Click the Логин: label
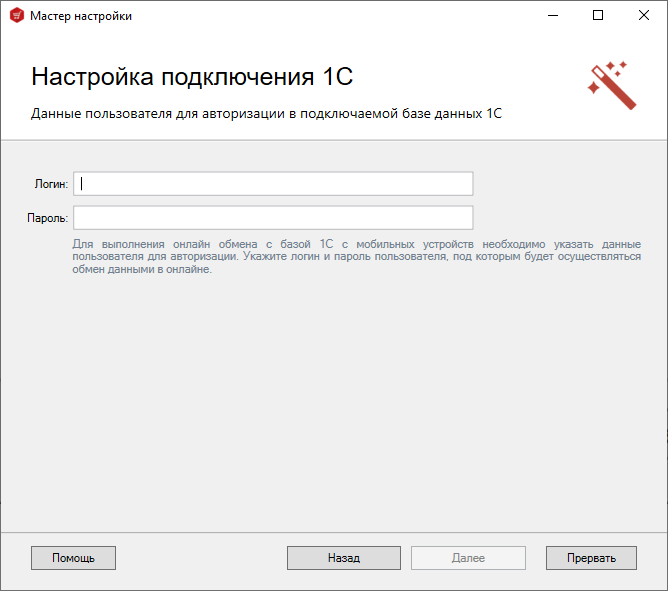 pos(51,184)
